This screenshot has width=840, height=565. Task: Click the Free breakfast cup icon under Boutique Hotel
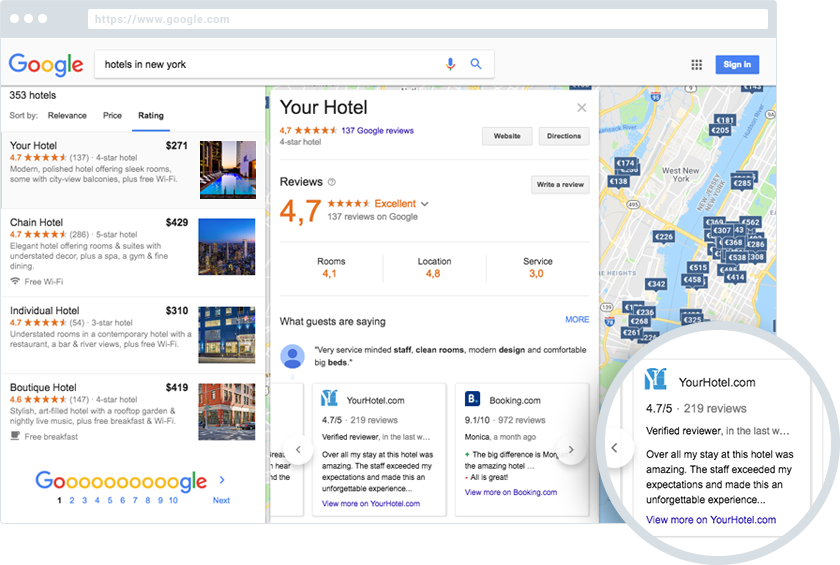(16, 436)
